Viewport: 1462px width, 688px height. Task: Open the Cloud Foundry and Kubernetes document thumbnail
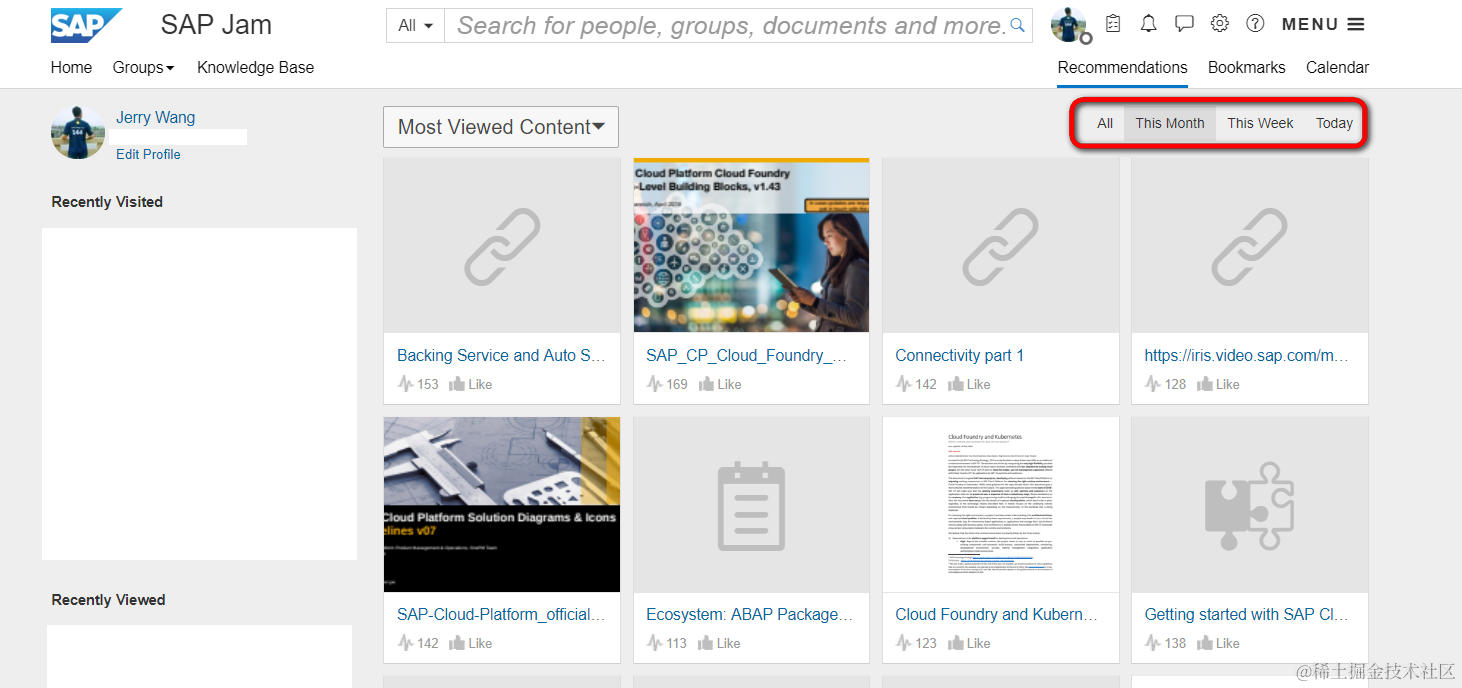1000,504
